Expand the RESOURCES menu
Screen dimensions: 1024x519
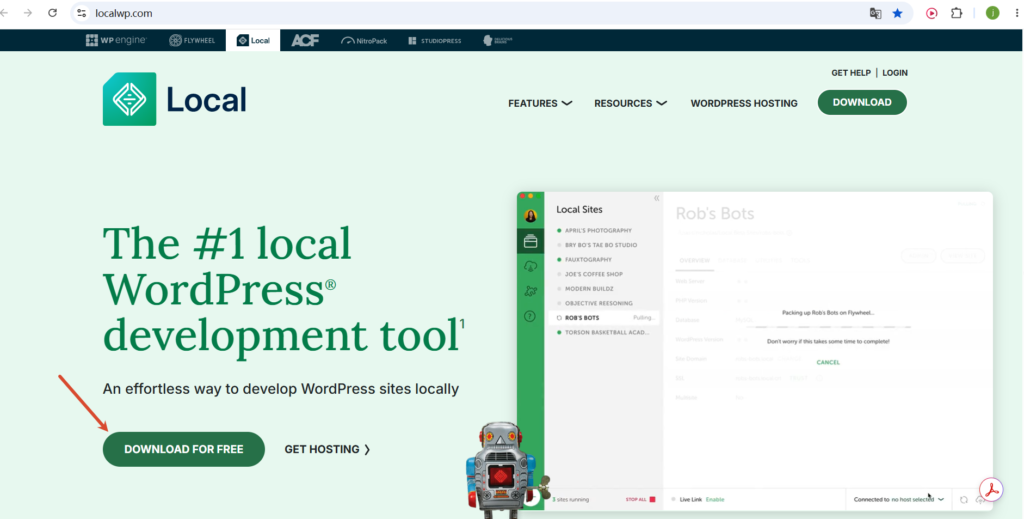(630, 103)
